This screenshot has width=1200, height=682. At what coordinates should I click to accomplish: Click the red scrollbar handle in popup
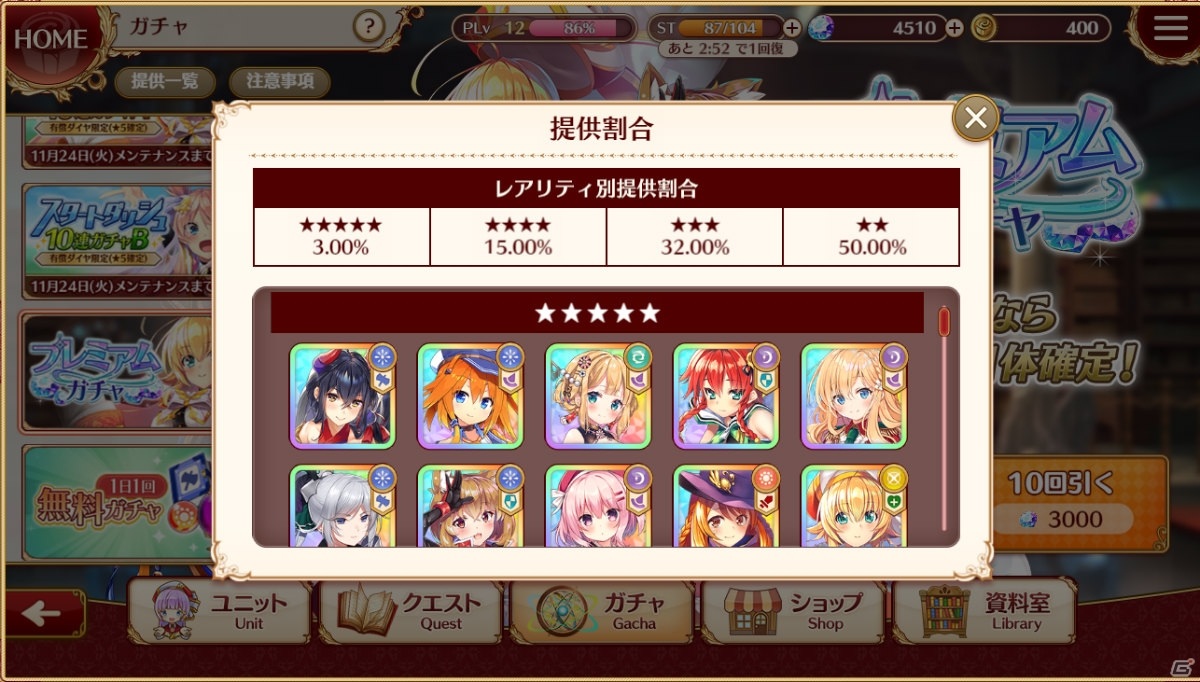point(942,320)
